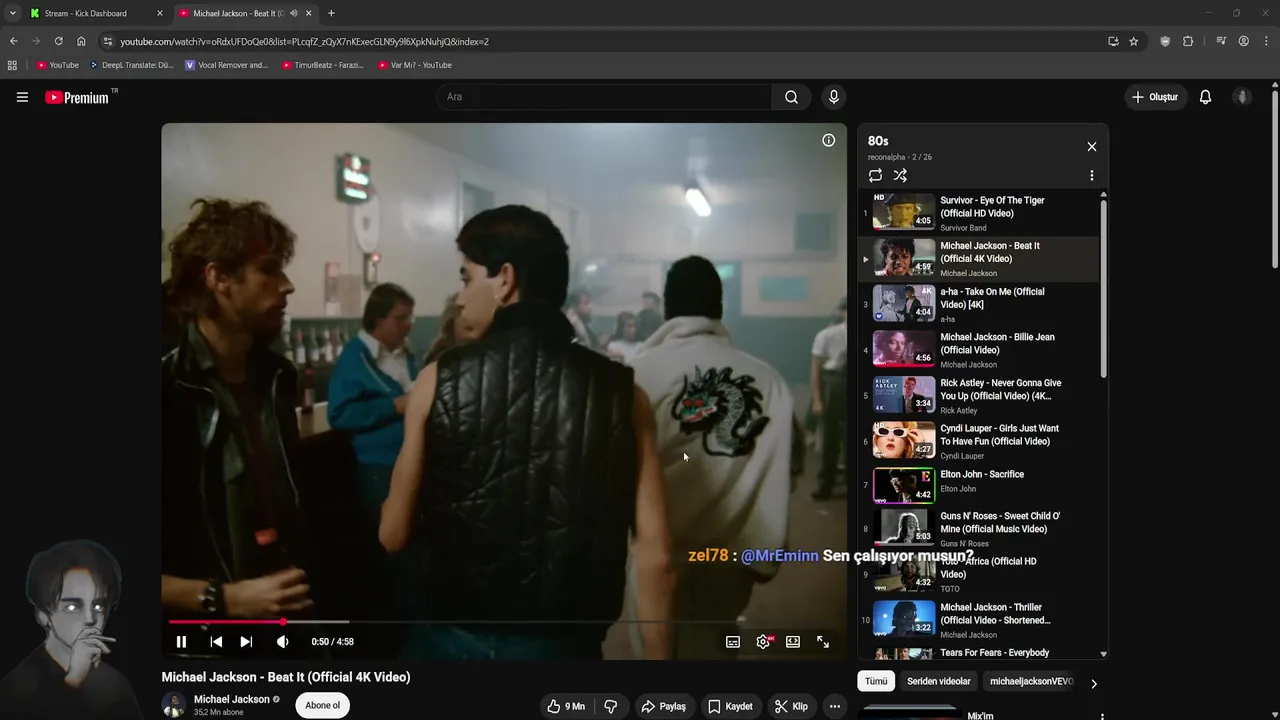Viewport: 1280px width, 720px height.
Task: Dislike the video
Action: 611,706
